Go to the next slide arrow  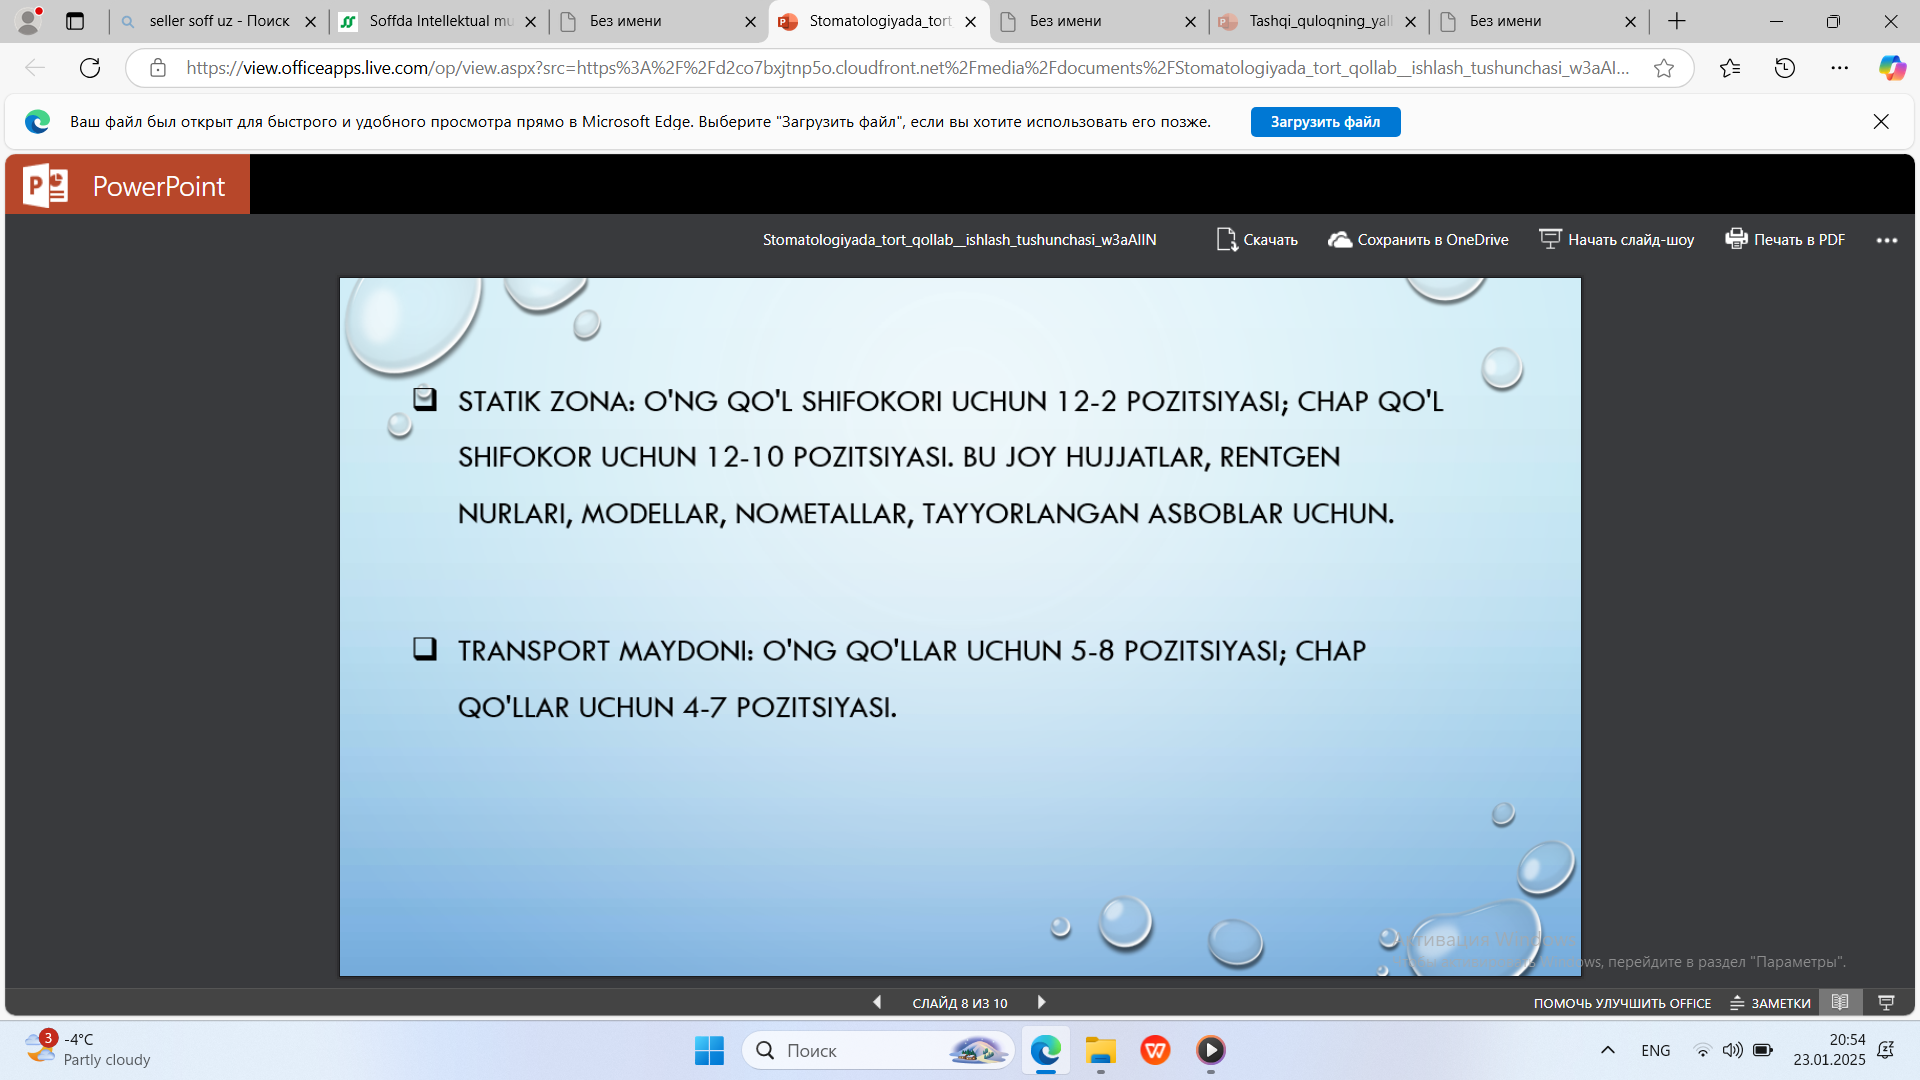point(1041,1002)
